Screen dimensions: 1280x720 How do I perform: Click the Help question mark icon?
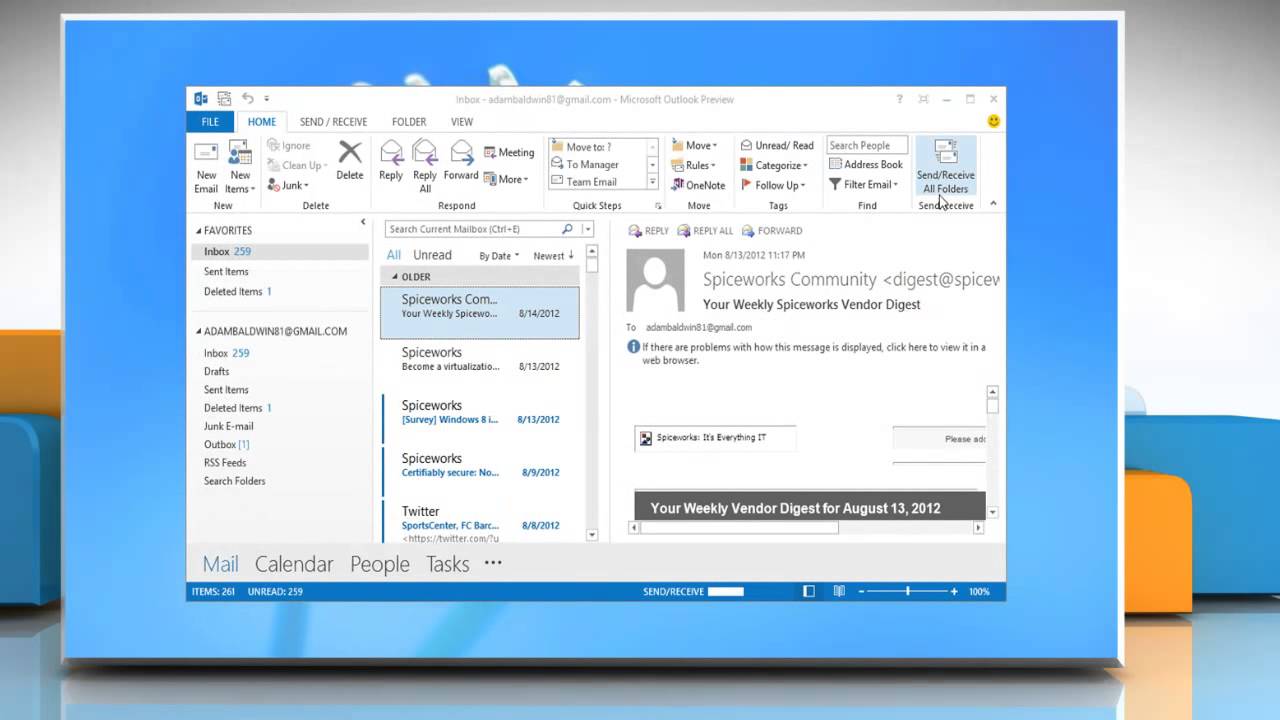click(x=899, y=99)
